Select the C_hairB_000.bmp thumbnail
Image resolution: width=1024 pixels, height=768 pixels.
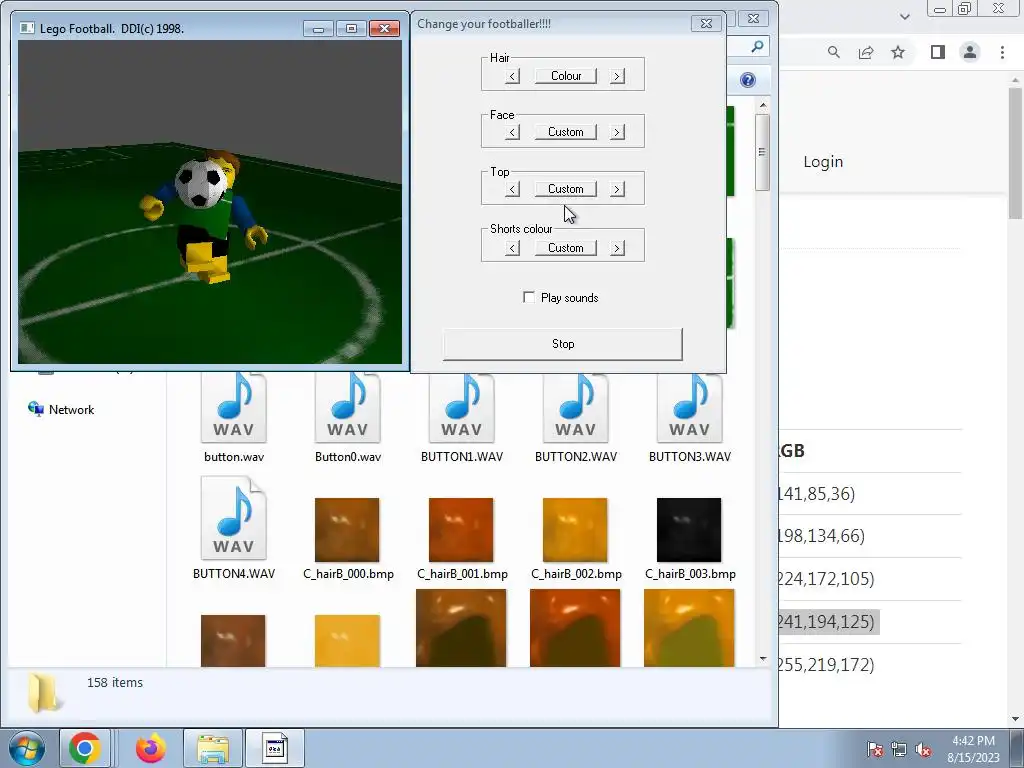pos(347,530)
